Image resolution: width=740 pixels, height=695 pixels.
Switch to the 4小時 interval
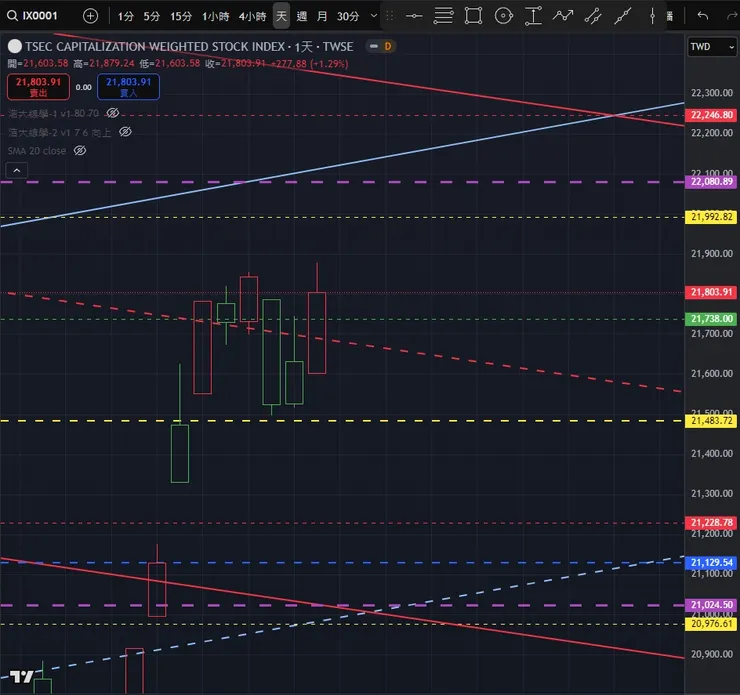pyautogui.click(x=252, y=17)
